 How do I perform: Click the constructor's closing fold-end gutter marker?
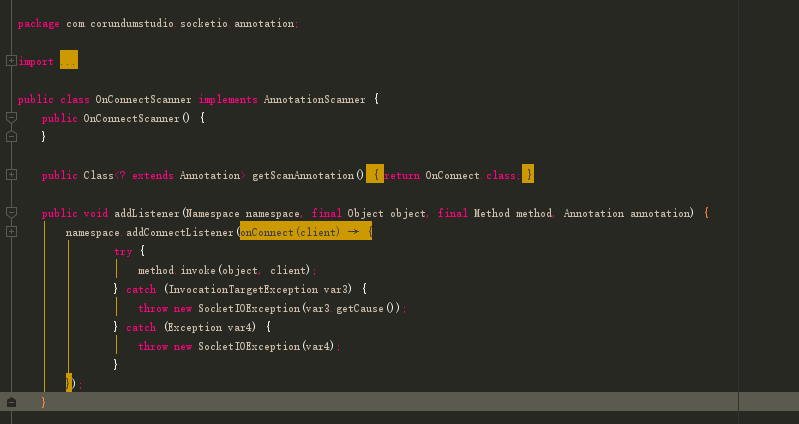click(11, 137)
